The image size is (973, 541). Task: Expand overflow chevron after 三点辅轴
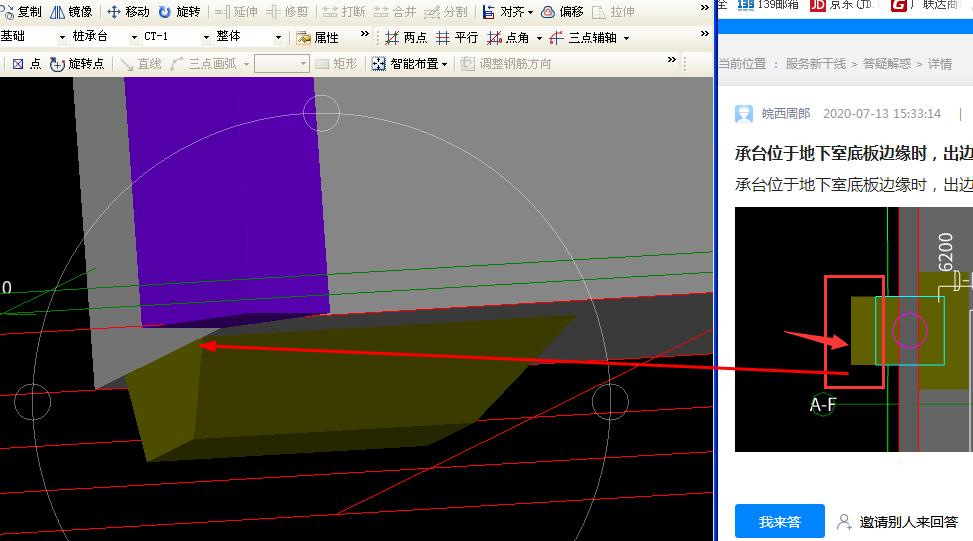[704, 34]
